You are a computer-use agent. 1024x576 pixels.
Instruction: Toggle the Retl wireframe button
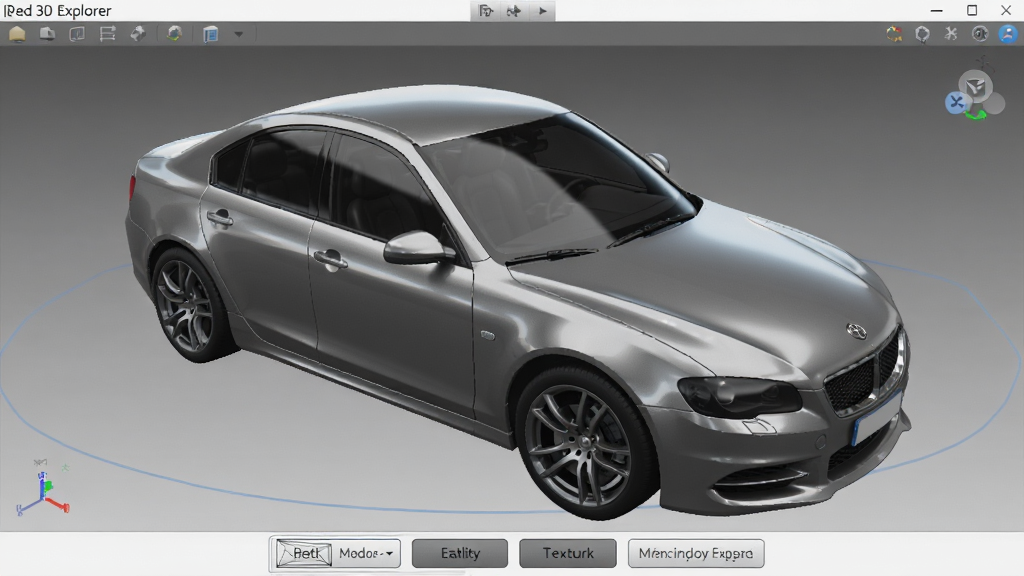[304, 554]
